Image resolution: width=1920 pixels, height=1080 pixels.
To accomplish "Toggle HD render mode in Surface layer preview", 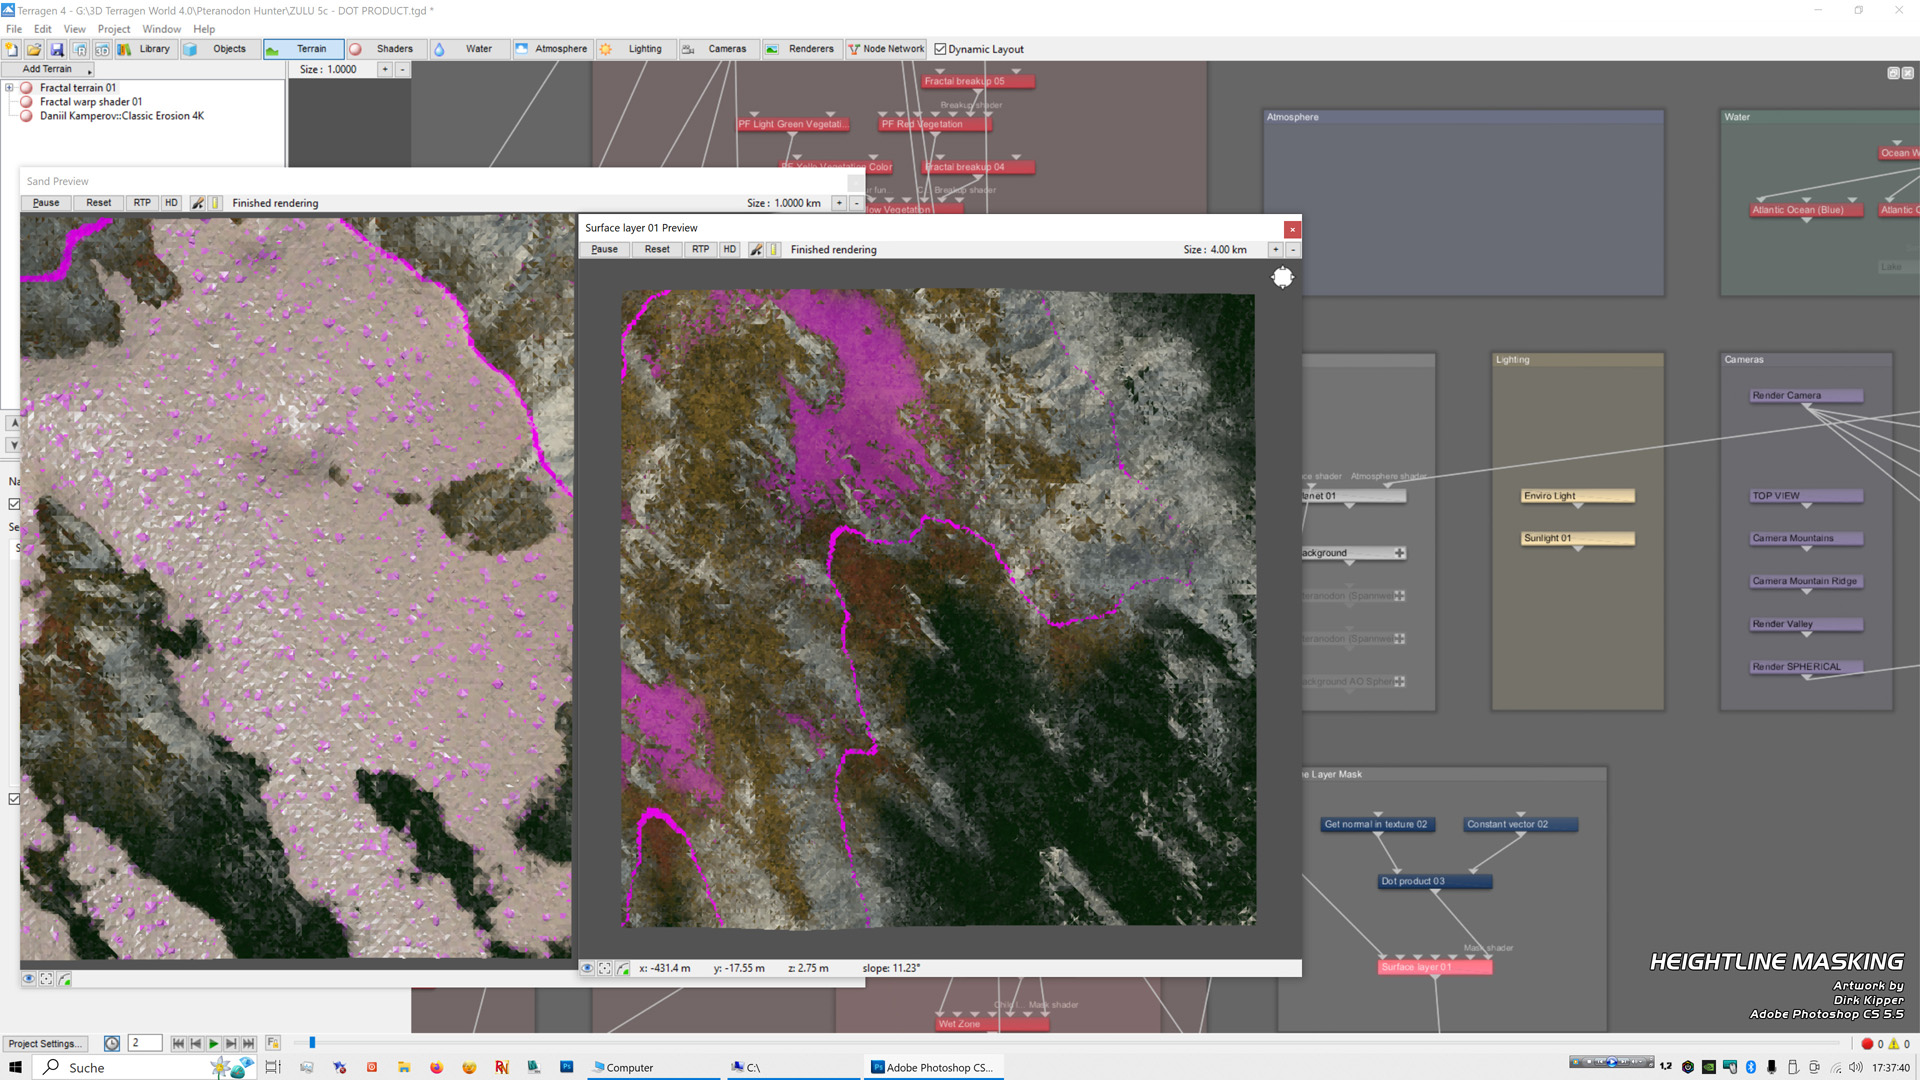I will [x=729, y=249].
